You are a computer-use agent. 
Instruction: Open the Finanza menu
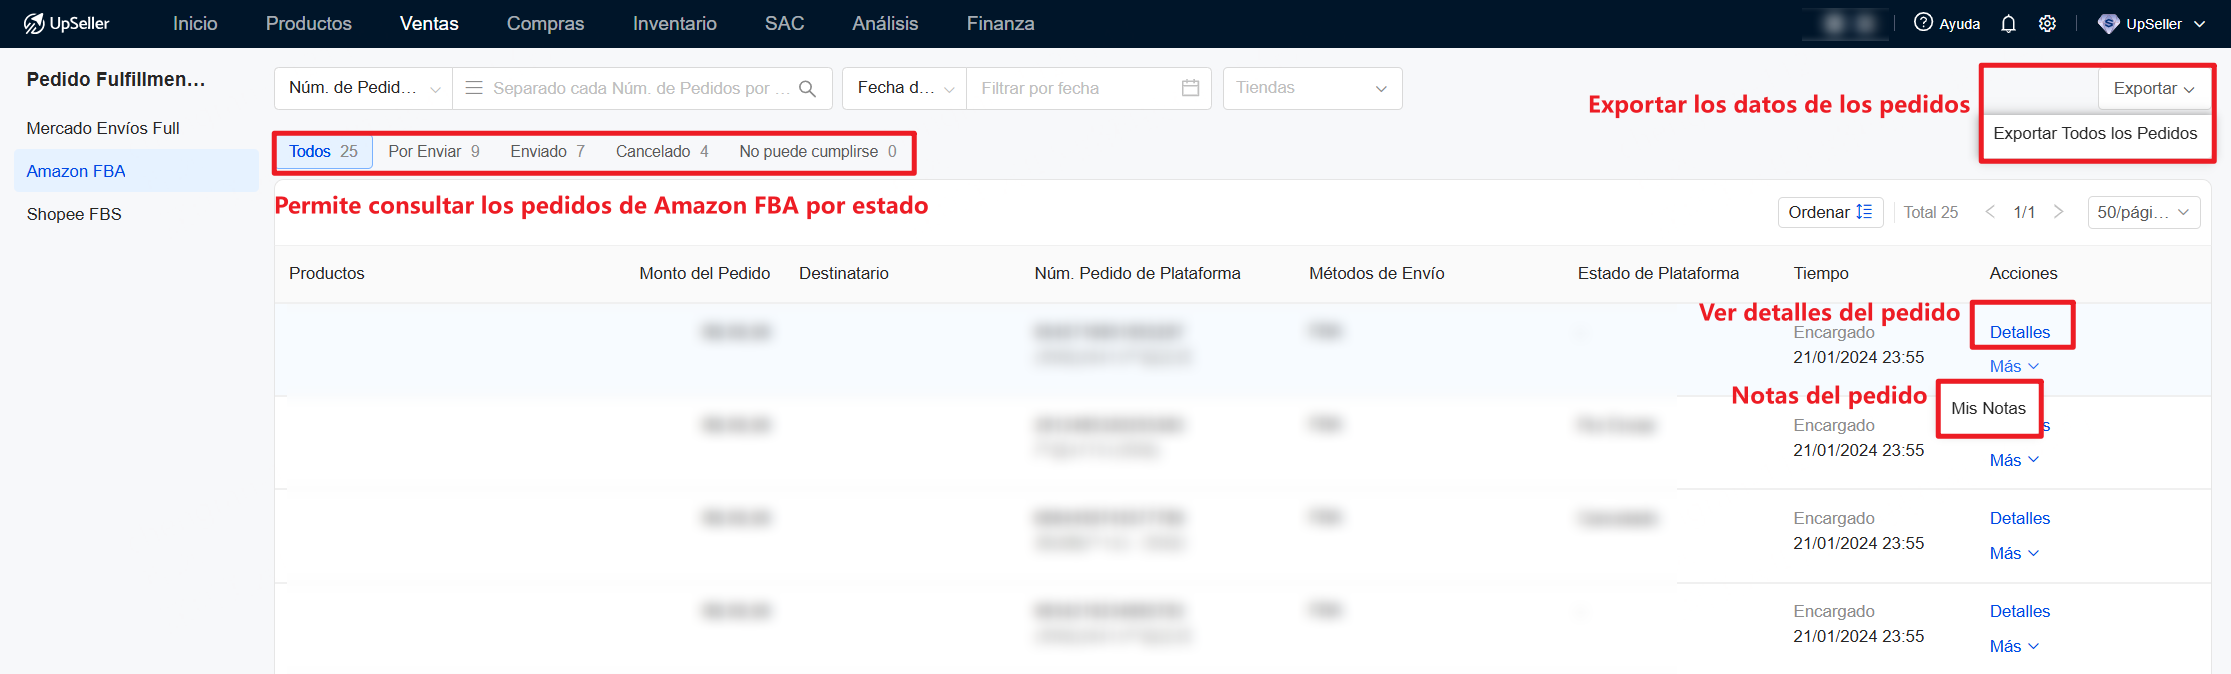coord(1000,23)
